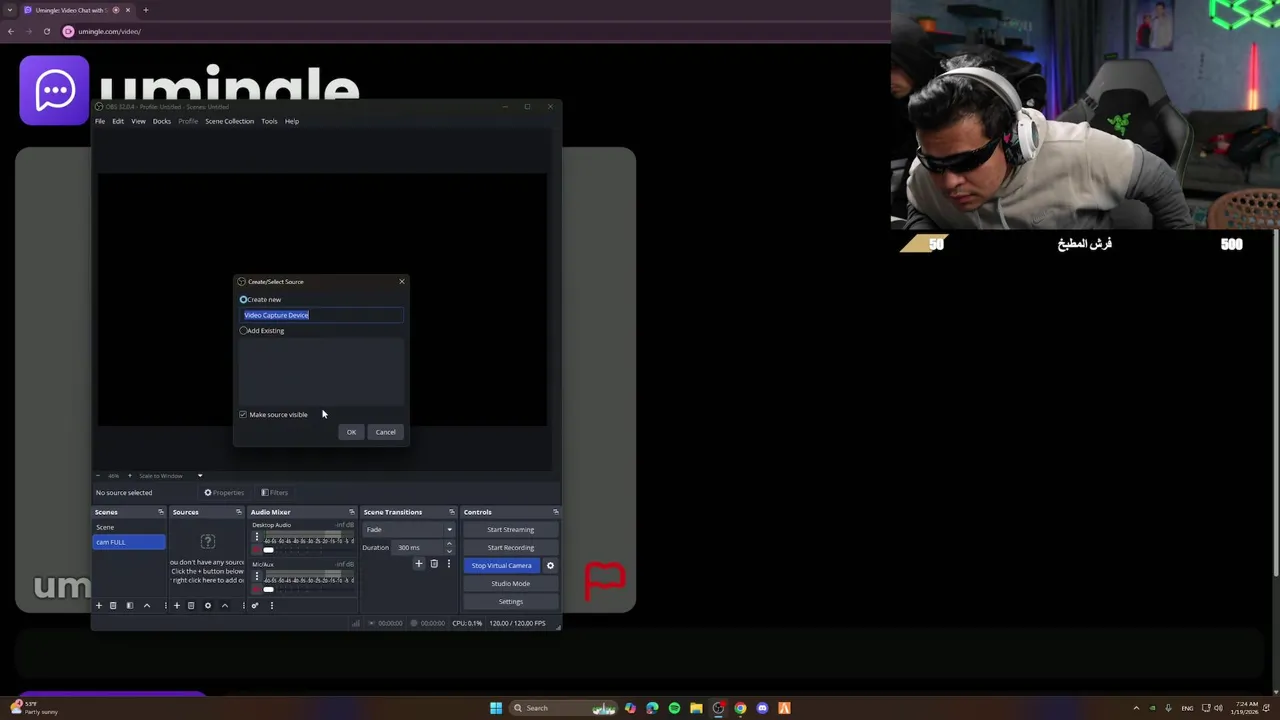Open File Explorer from the taskbar
The height and width of the screenshot is (720, 1280).
pos(696,708)
